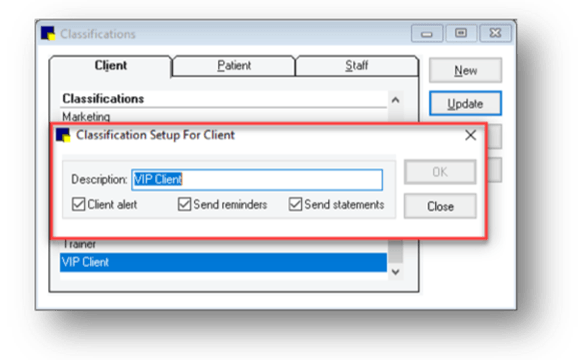Switch to the Staff tab

tap(356, 66)
